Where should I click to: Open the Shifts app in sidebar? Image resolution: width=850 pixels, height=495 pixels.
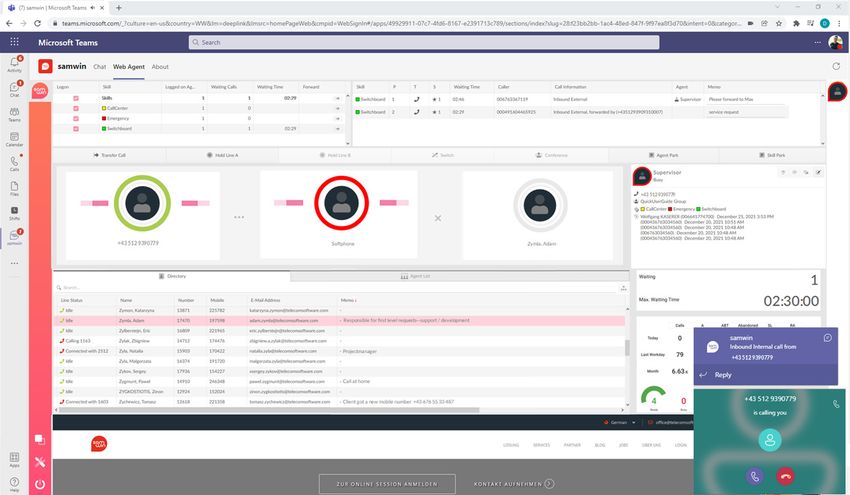[x=14, y=212]
